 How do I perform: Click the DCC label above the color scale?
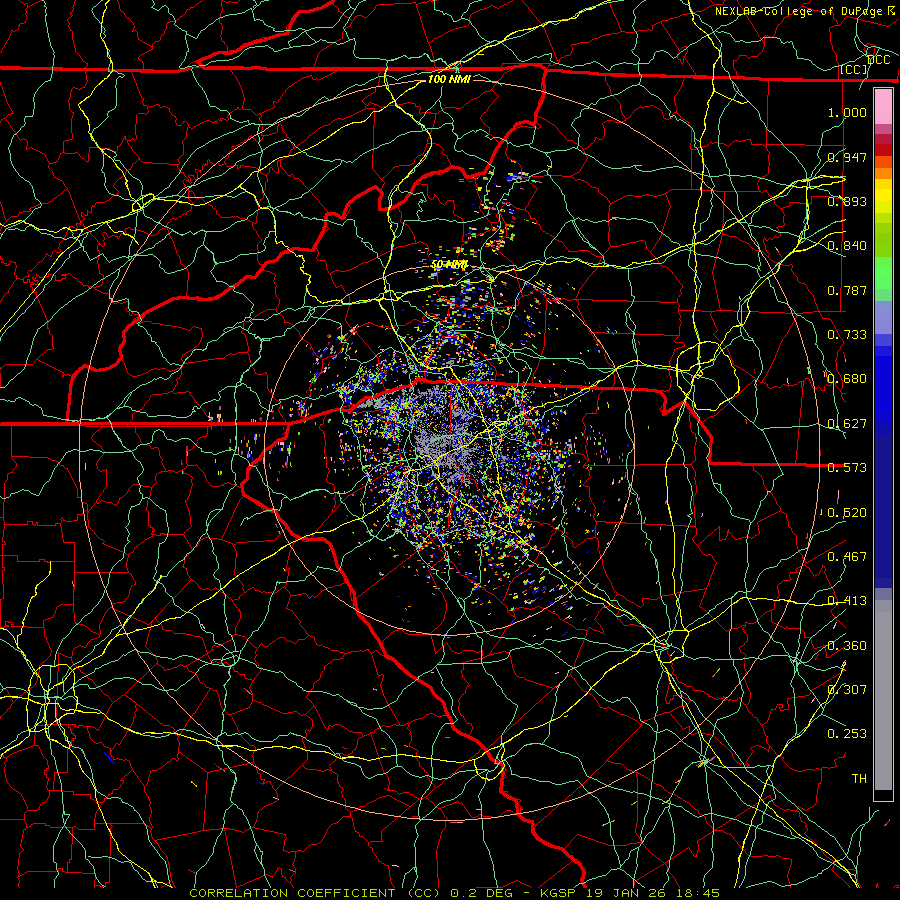879,60
